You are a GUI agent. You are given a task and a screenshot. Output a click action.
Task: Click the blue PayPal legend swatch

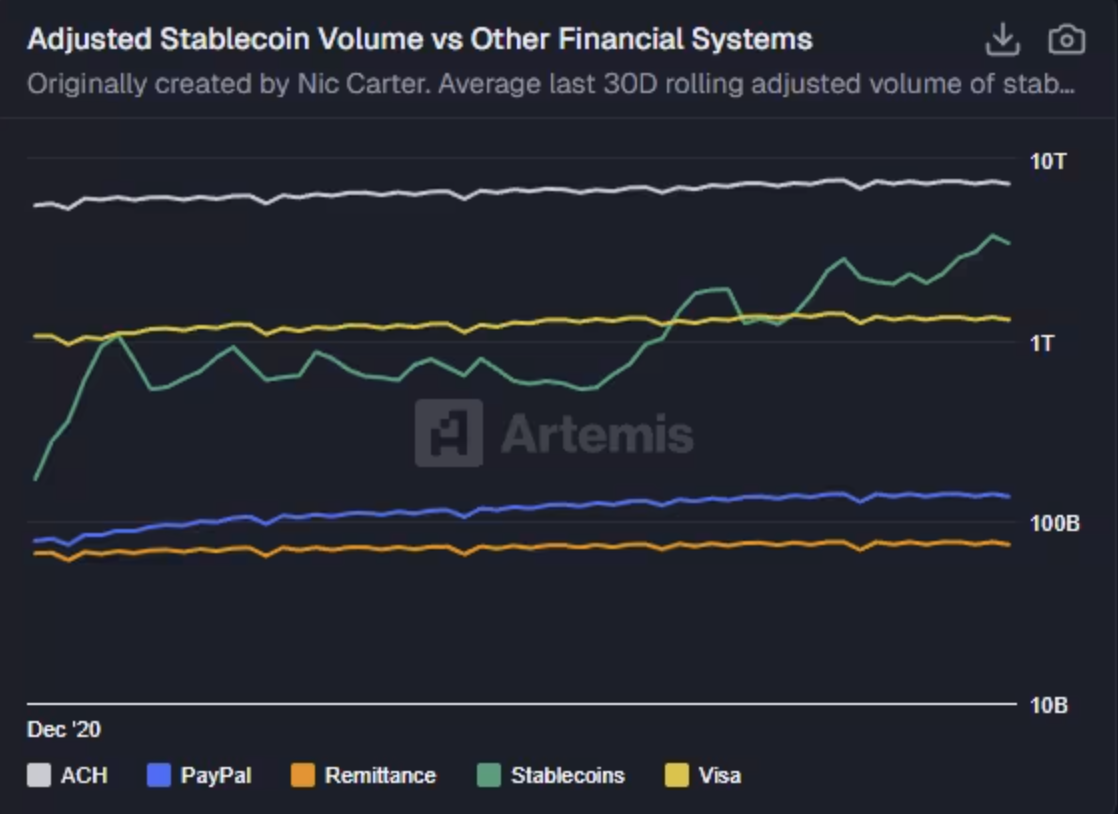[159, 775]
